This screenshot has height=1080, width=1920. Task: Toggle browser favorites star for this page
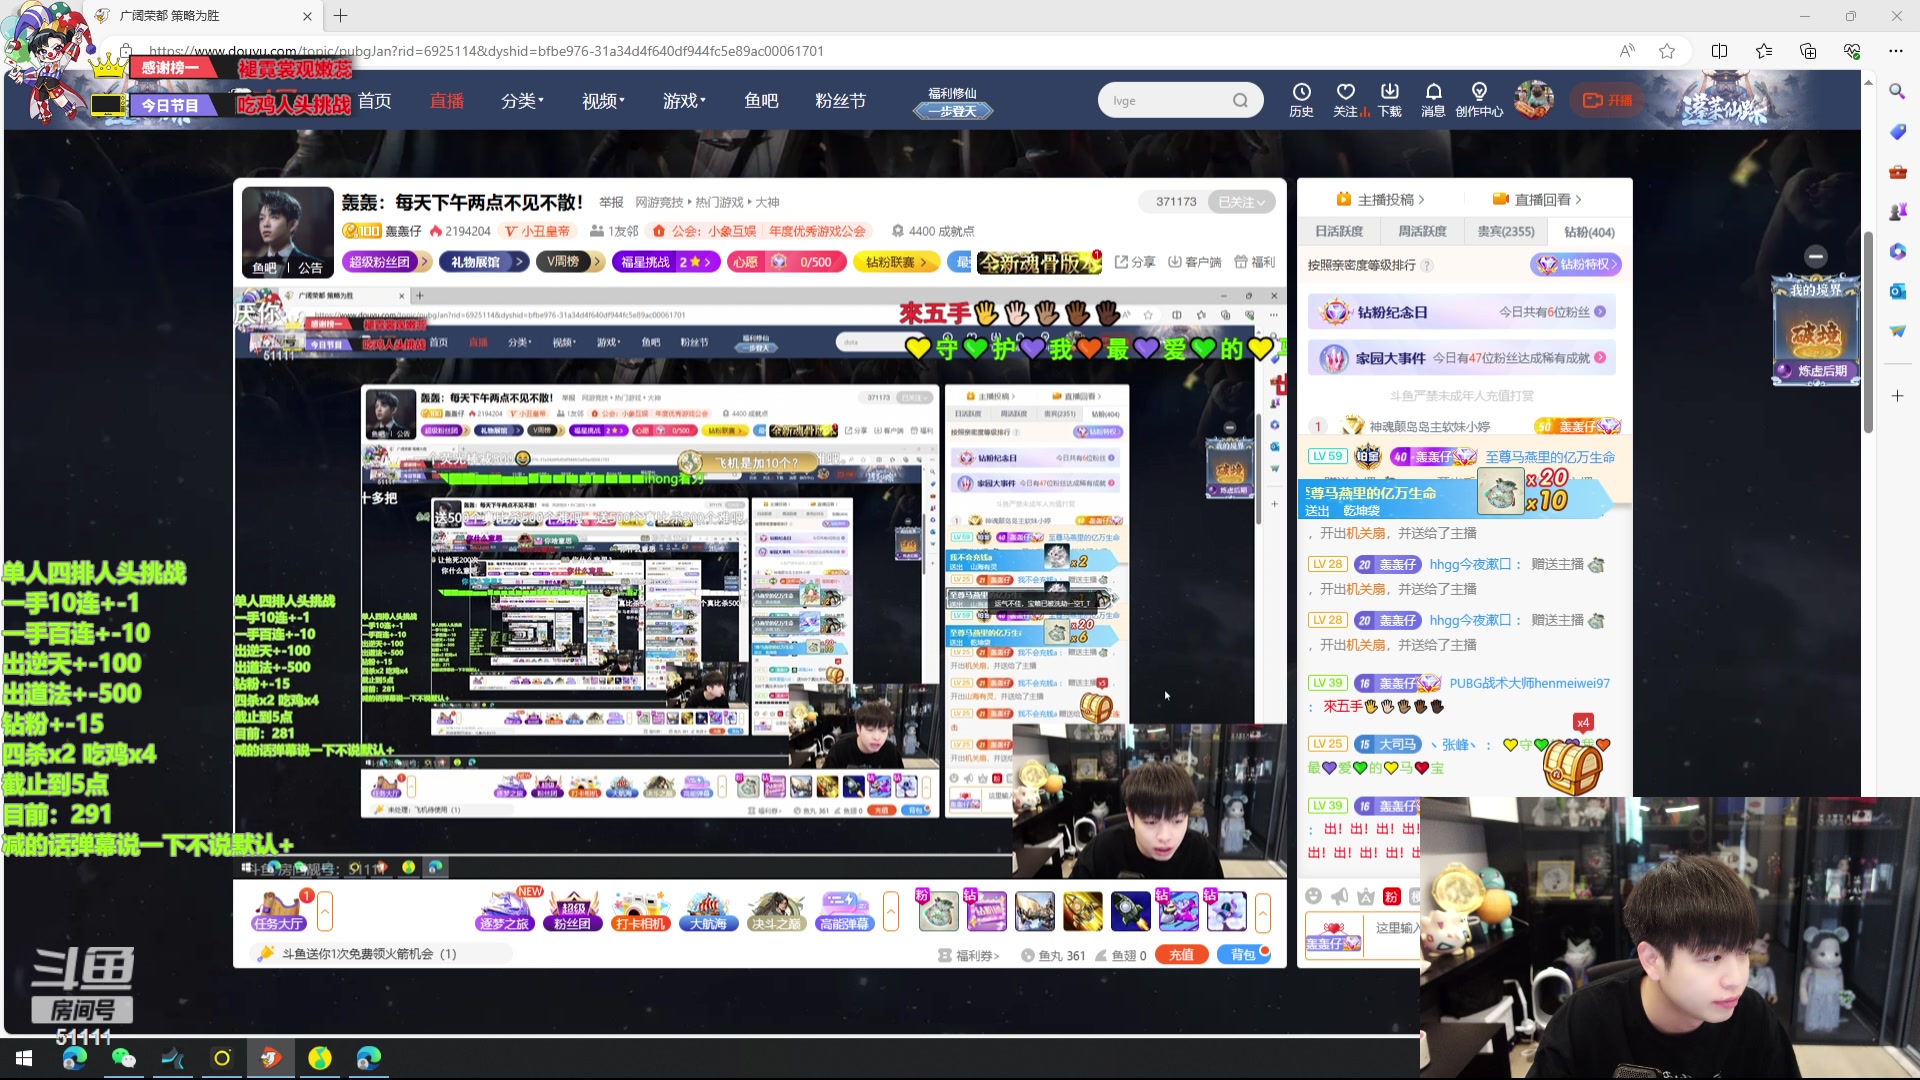click(x=1667, y=51)
